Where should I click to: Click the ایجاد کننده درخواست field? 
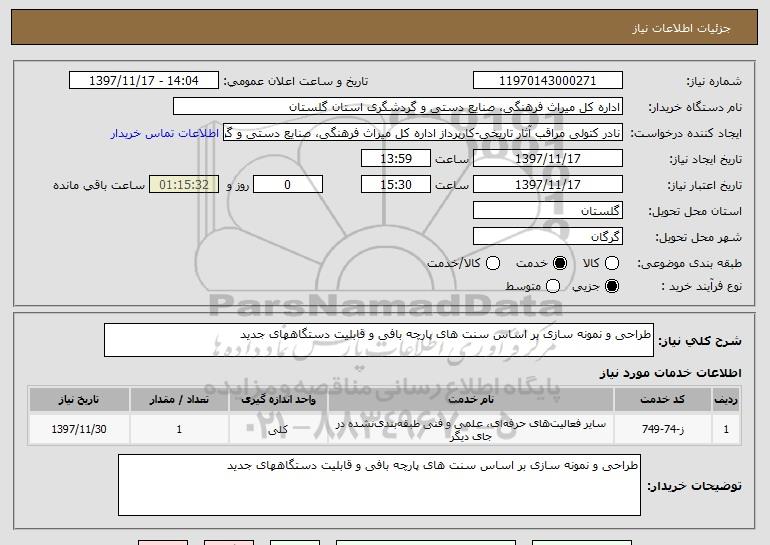pyautogui.click(x=423, y=133)
